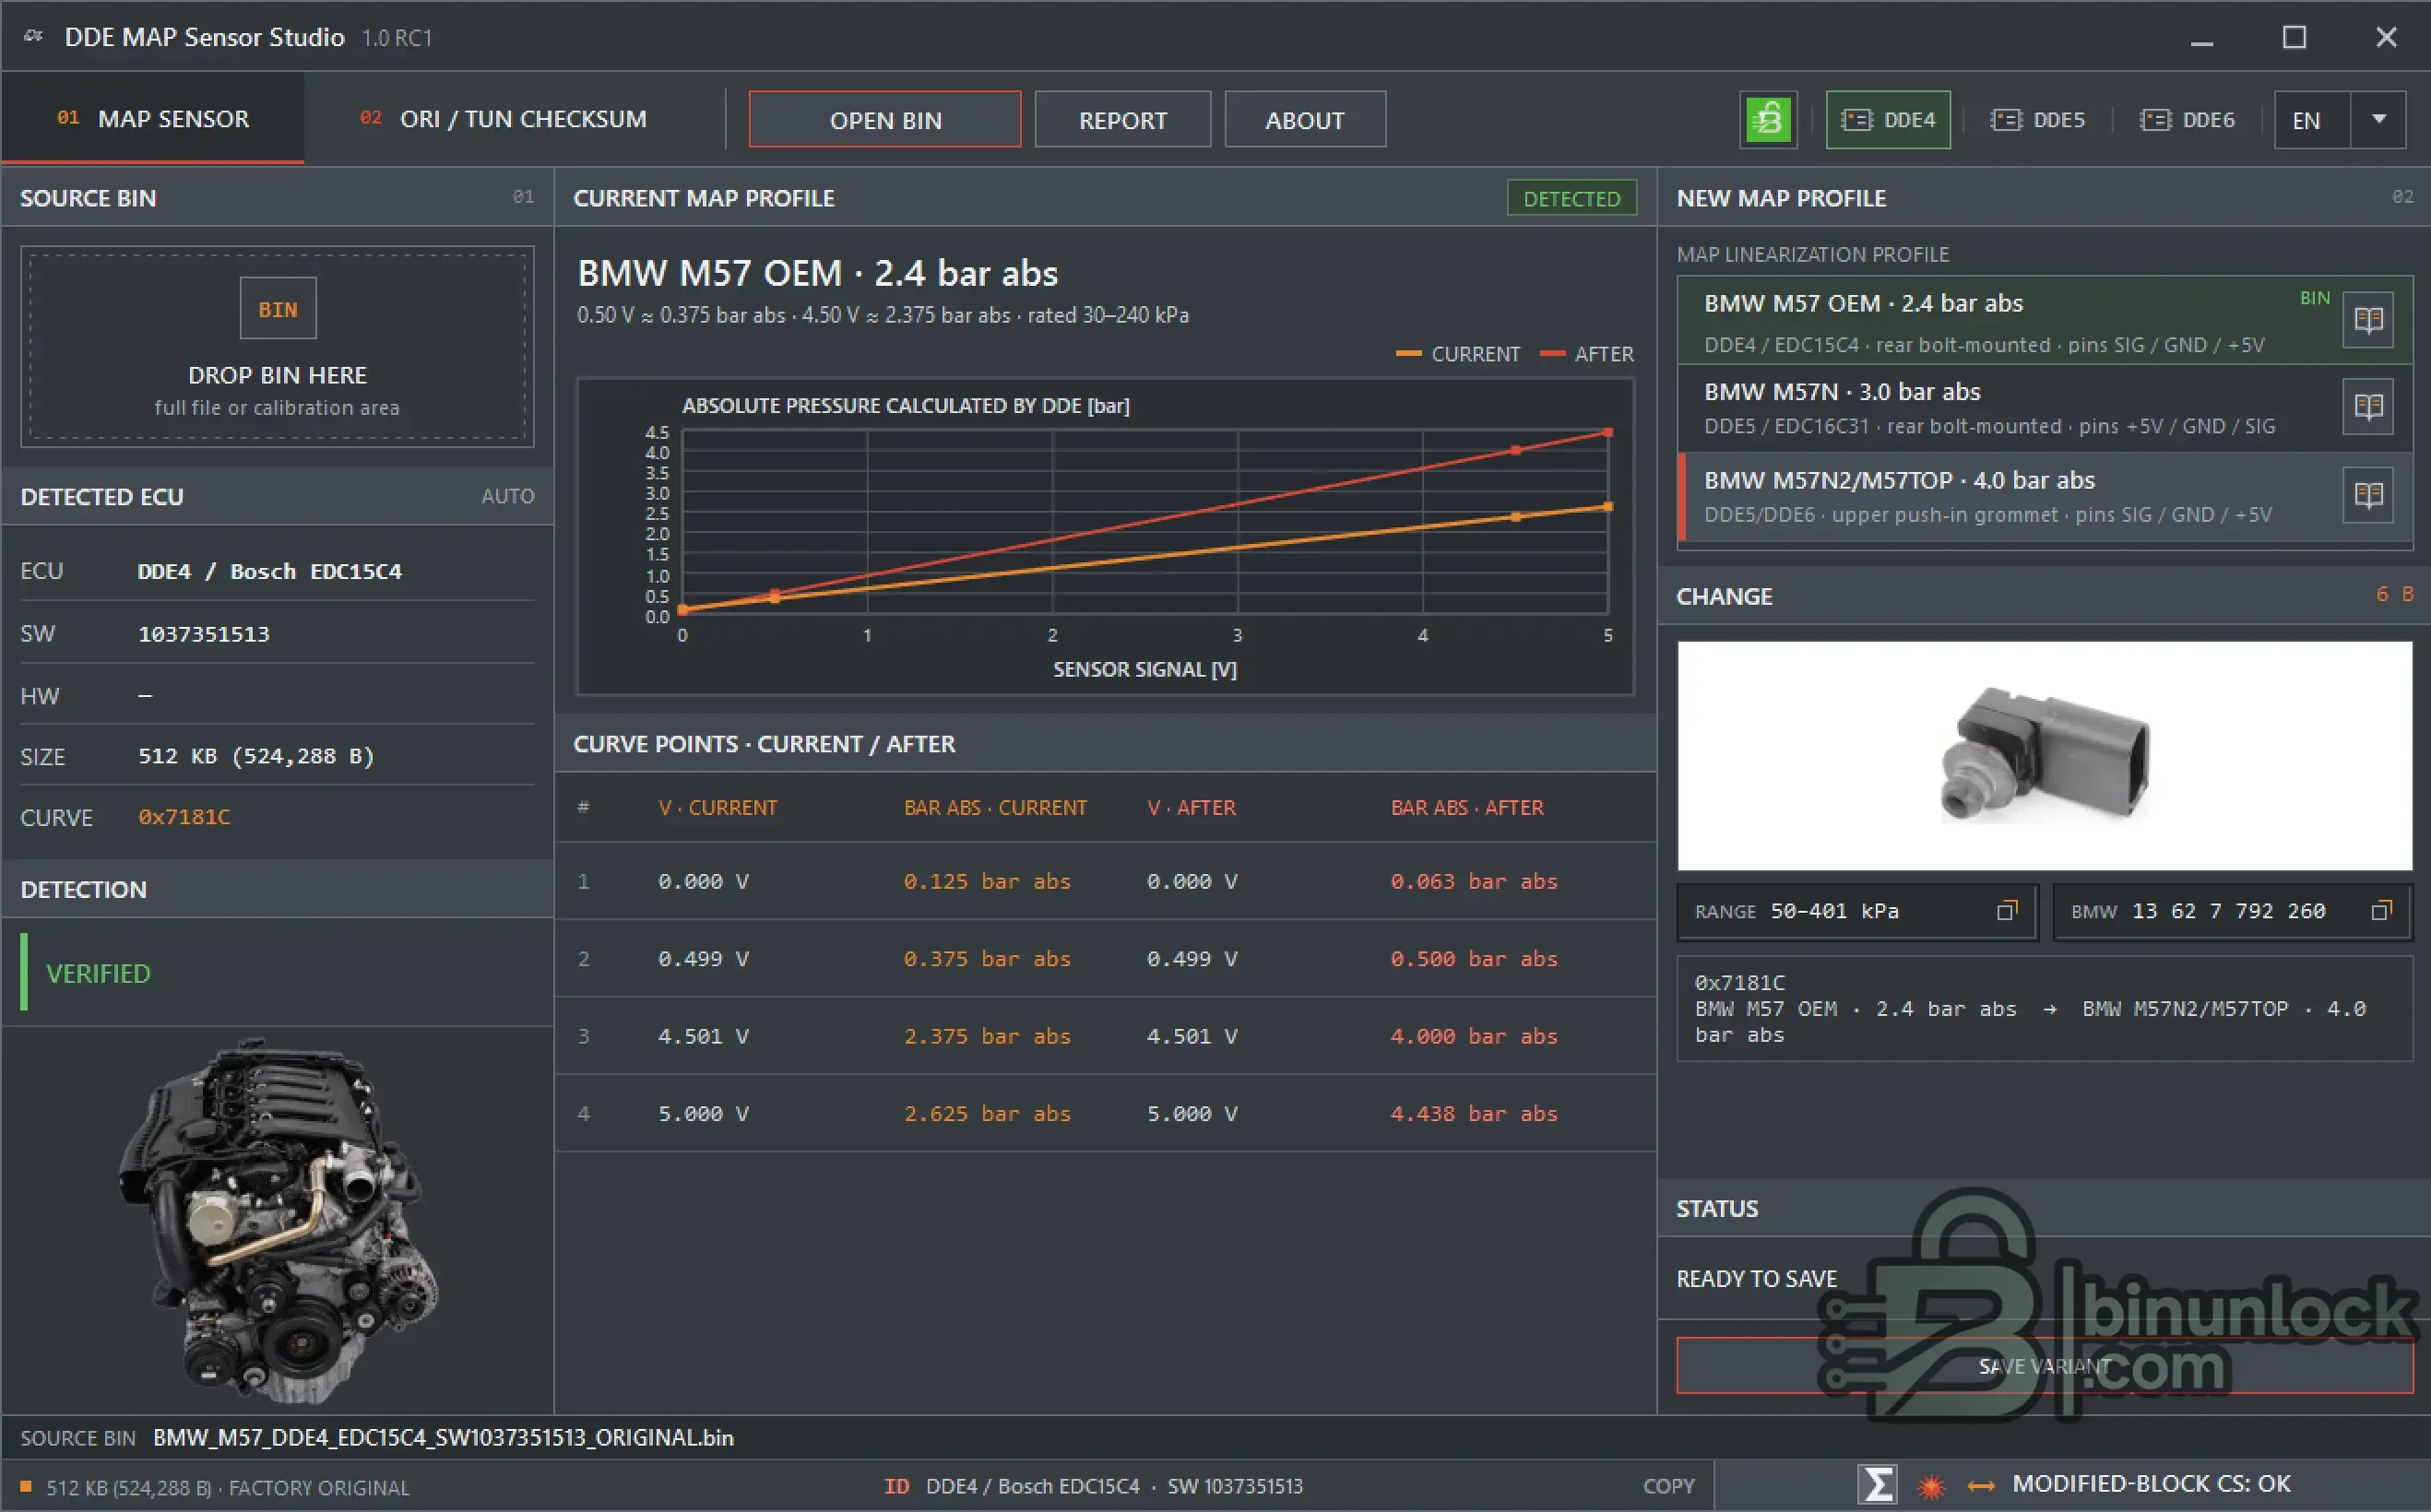Click the 6 B change size label
The width and height of the screenshot is (2431, 1512).
(2394, 594)
